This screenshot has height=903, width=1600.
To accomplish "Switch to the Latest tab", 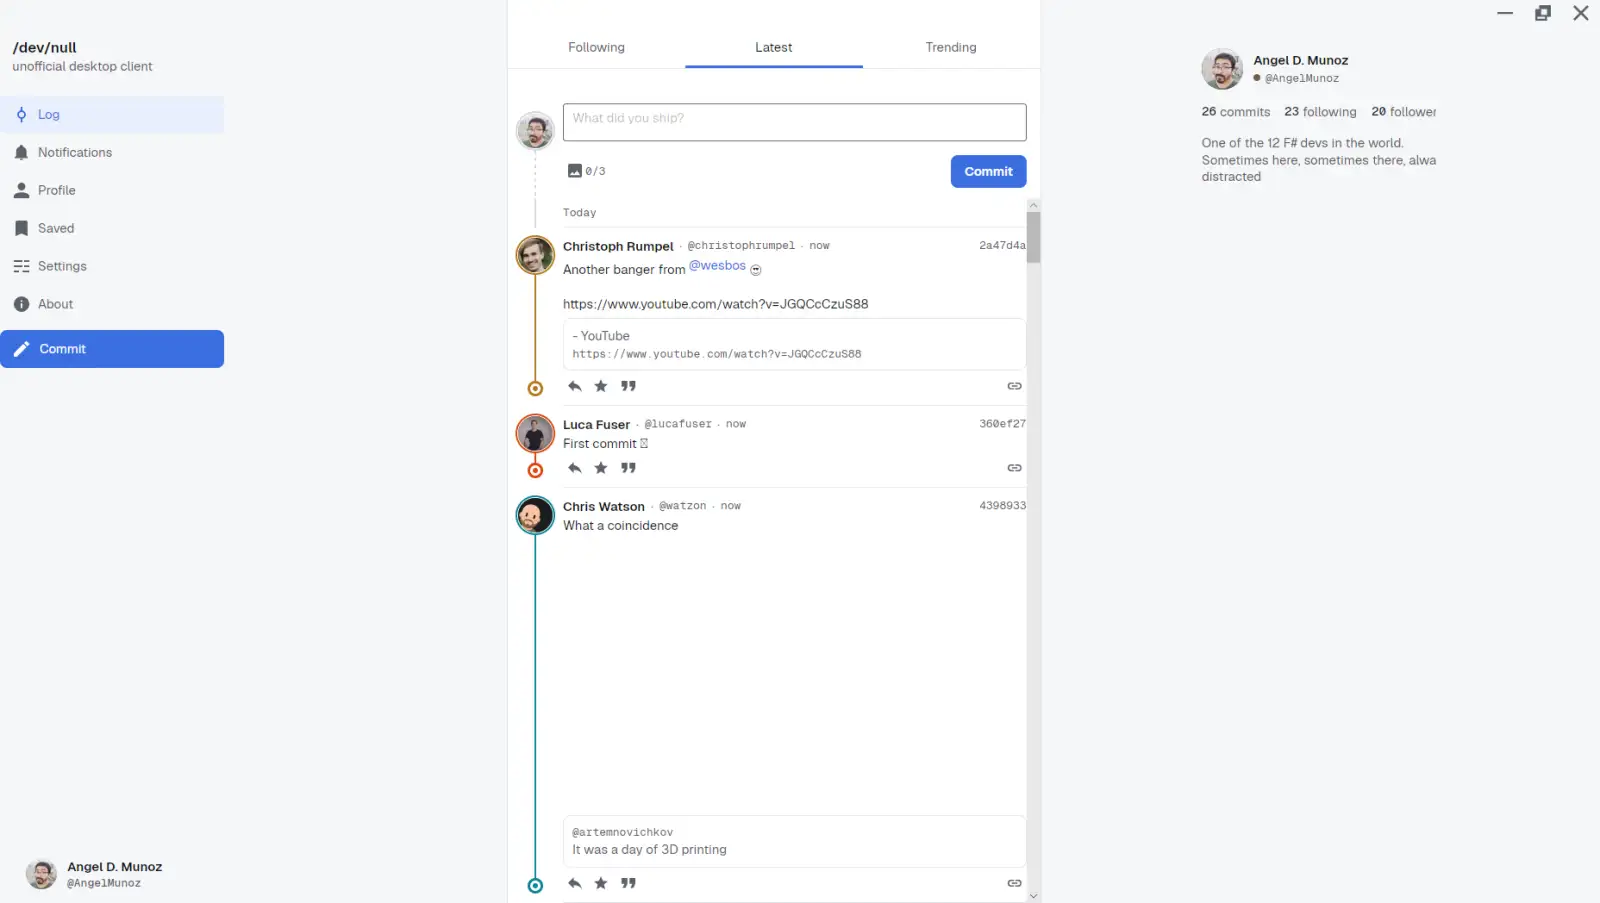I will coord(774,47).
